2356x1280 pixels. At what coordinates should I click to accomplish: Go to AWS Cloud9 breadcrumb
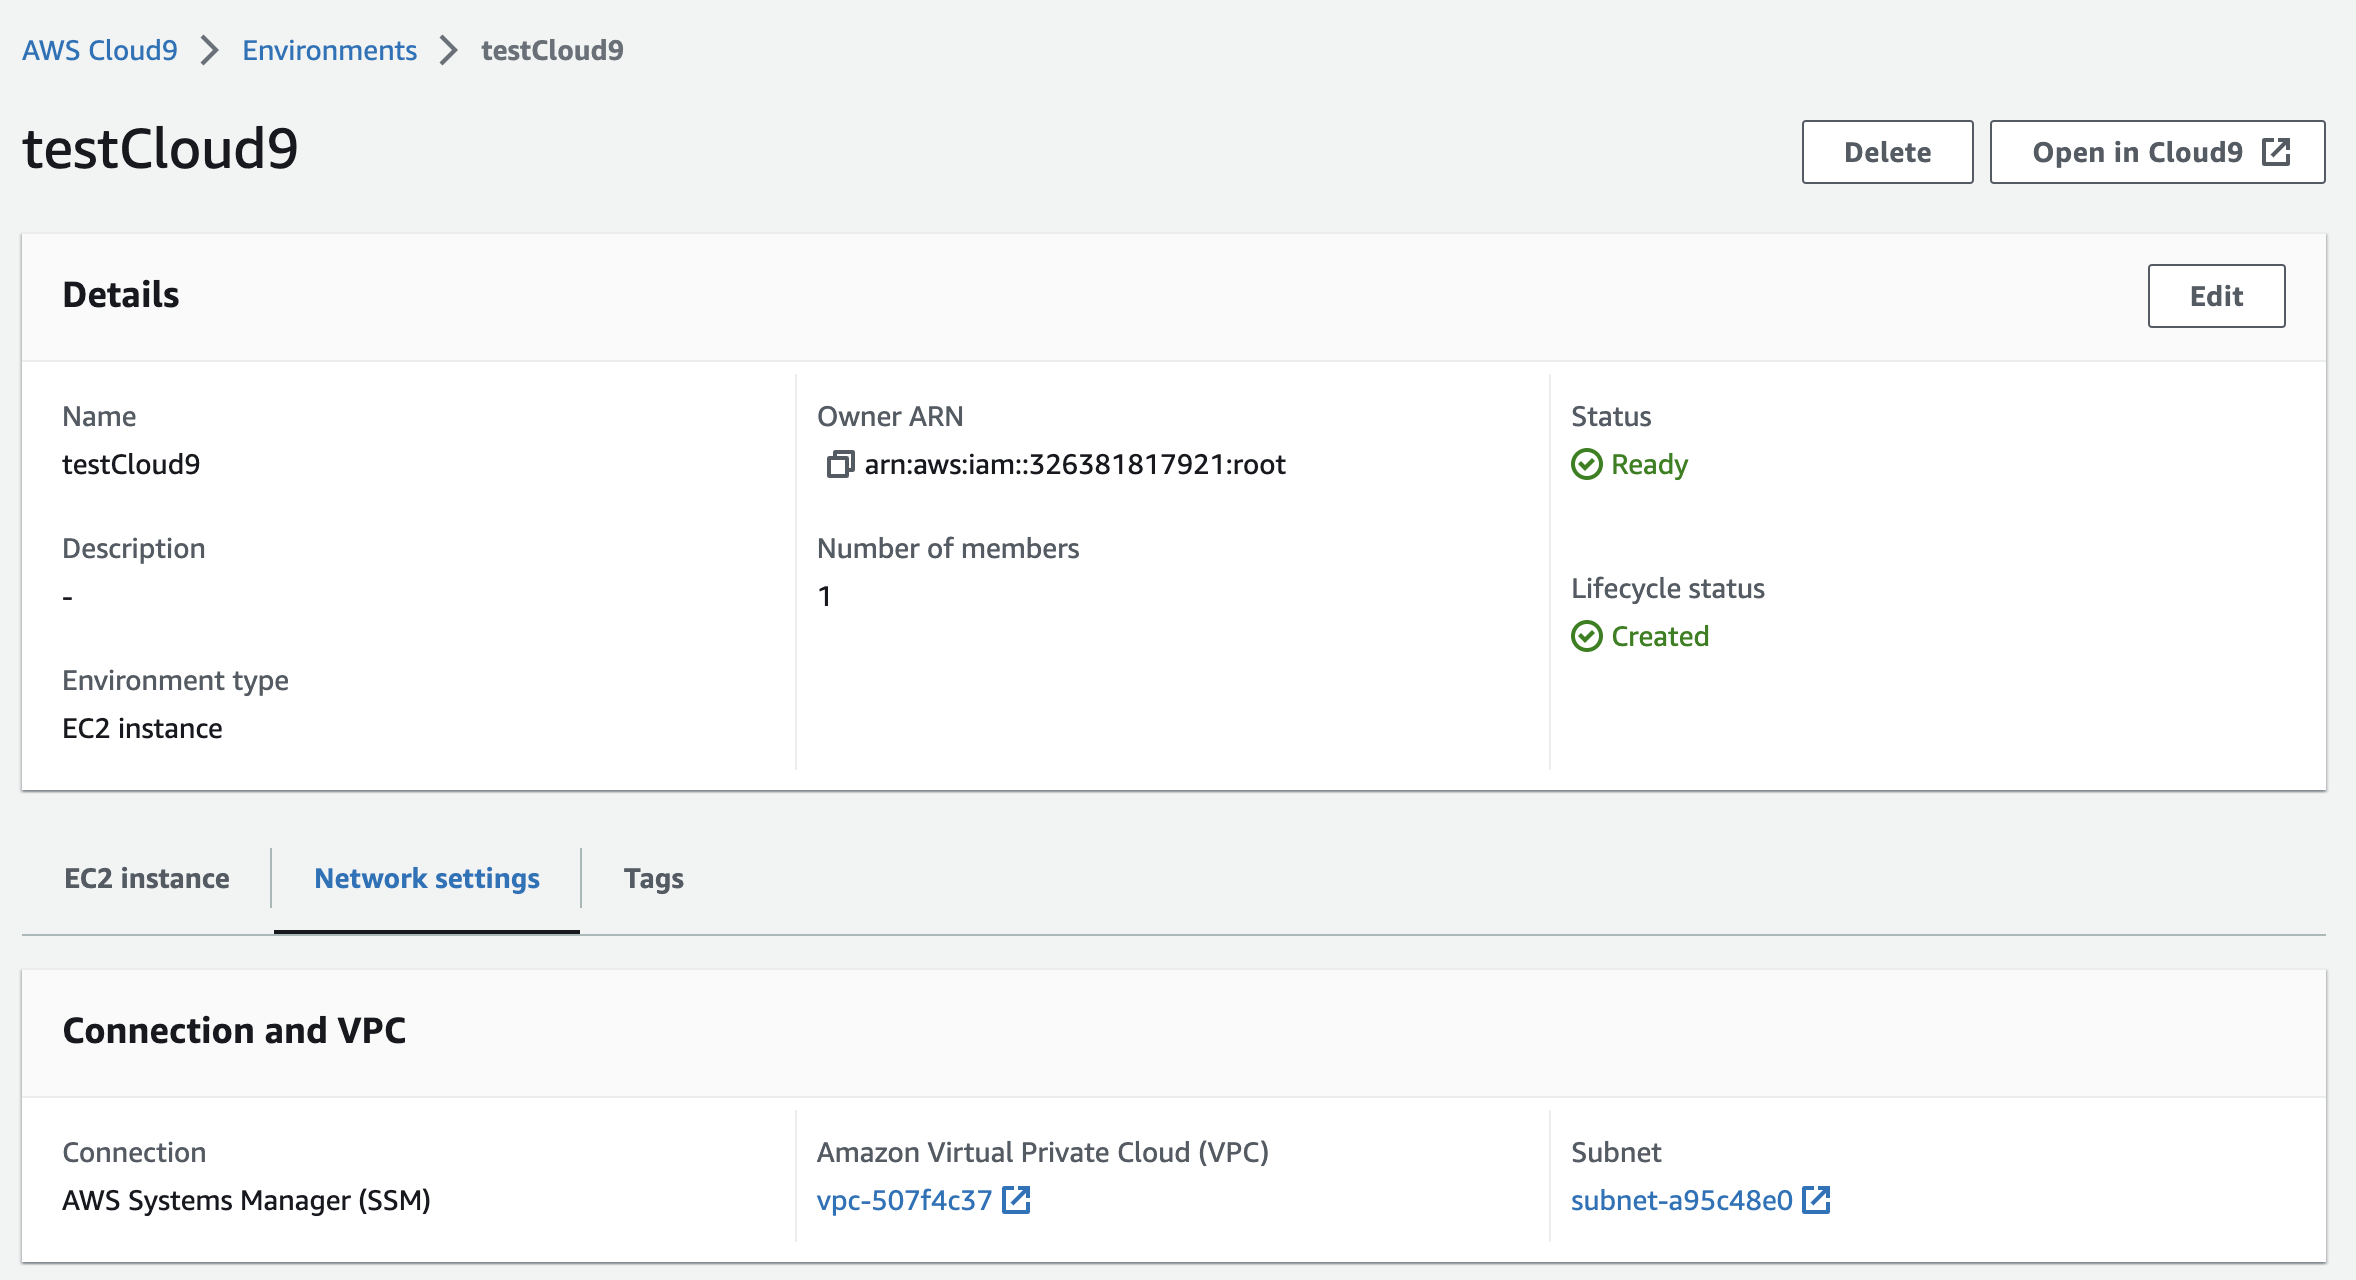pos(100,50)
